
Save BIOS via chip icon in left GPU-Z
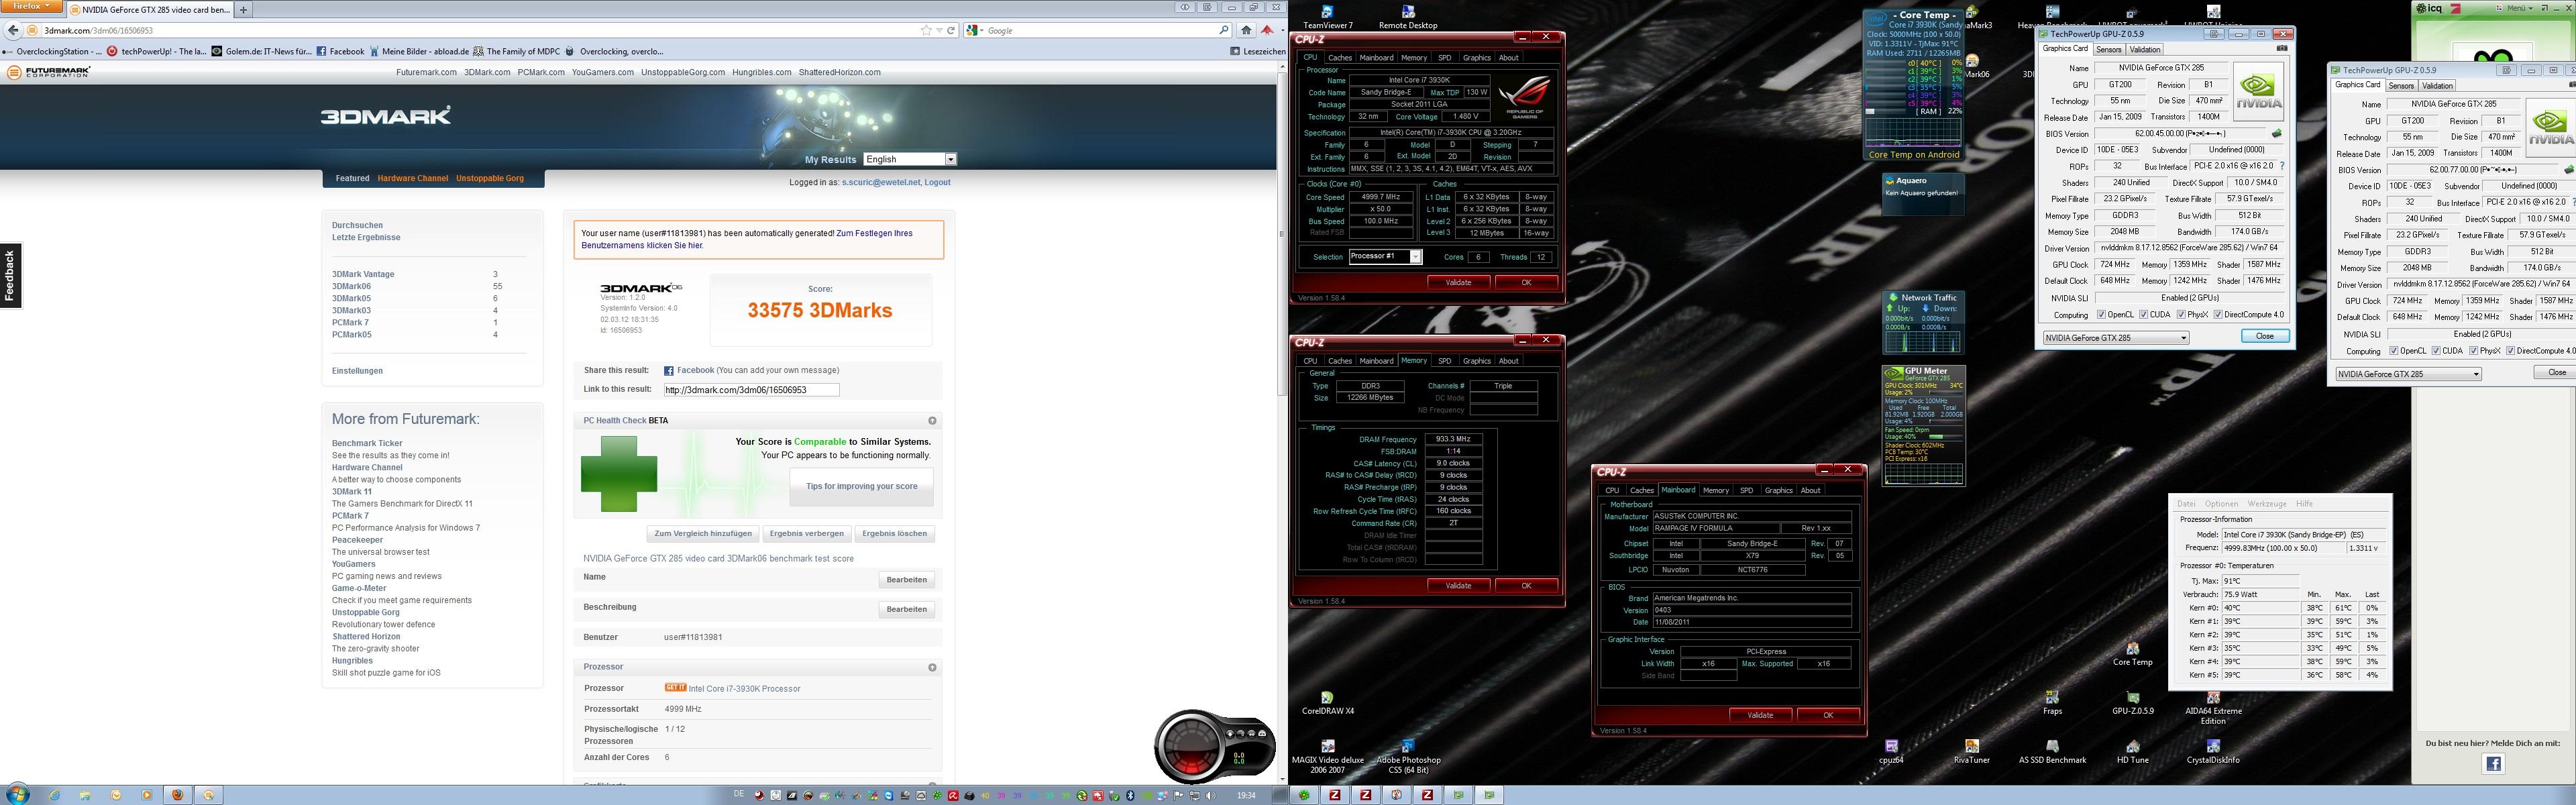coord(2277,133)
